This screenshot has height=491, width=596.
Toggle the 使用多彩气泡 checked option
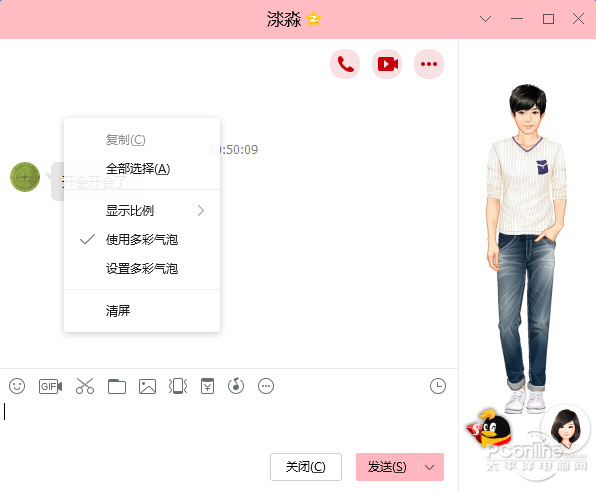pos(142,240)
